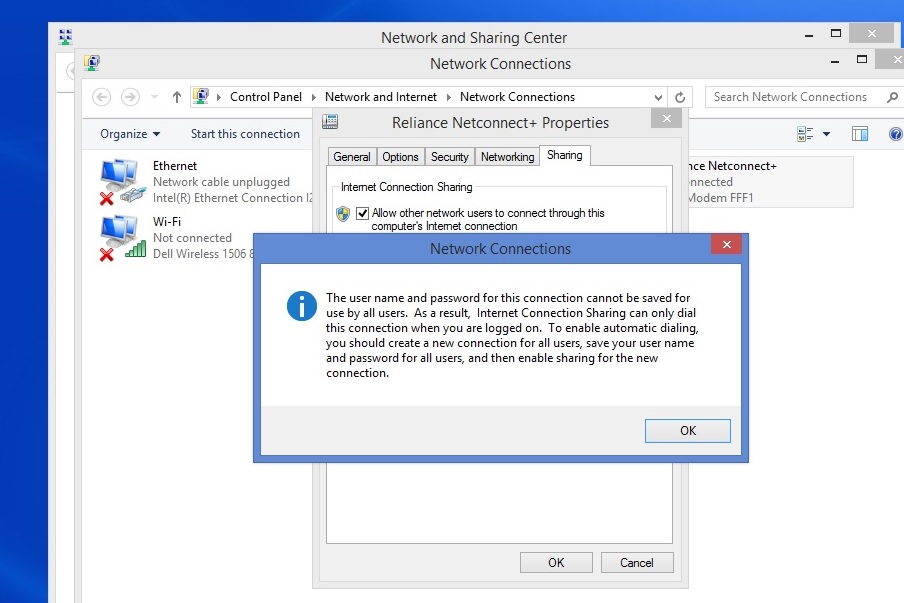Open the Organize dropdown menu
This screenshot has width=904, height=603.
(130, 134)
